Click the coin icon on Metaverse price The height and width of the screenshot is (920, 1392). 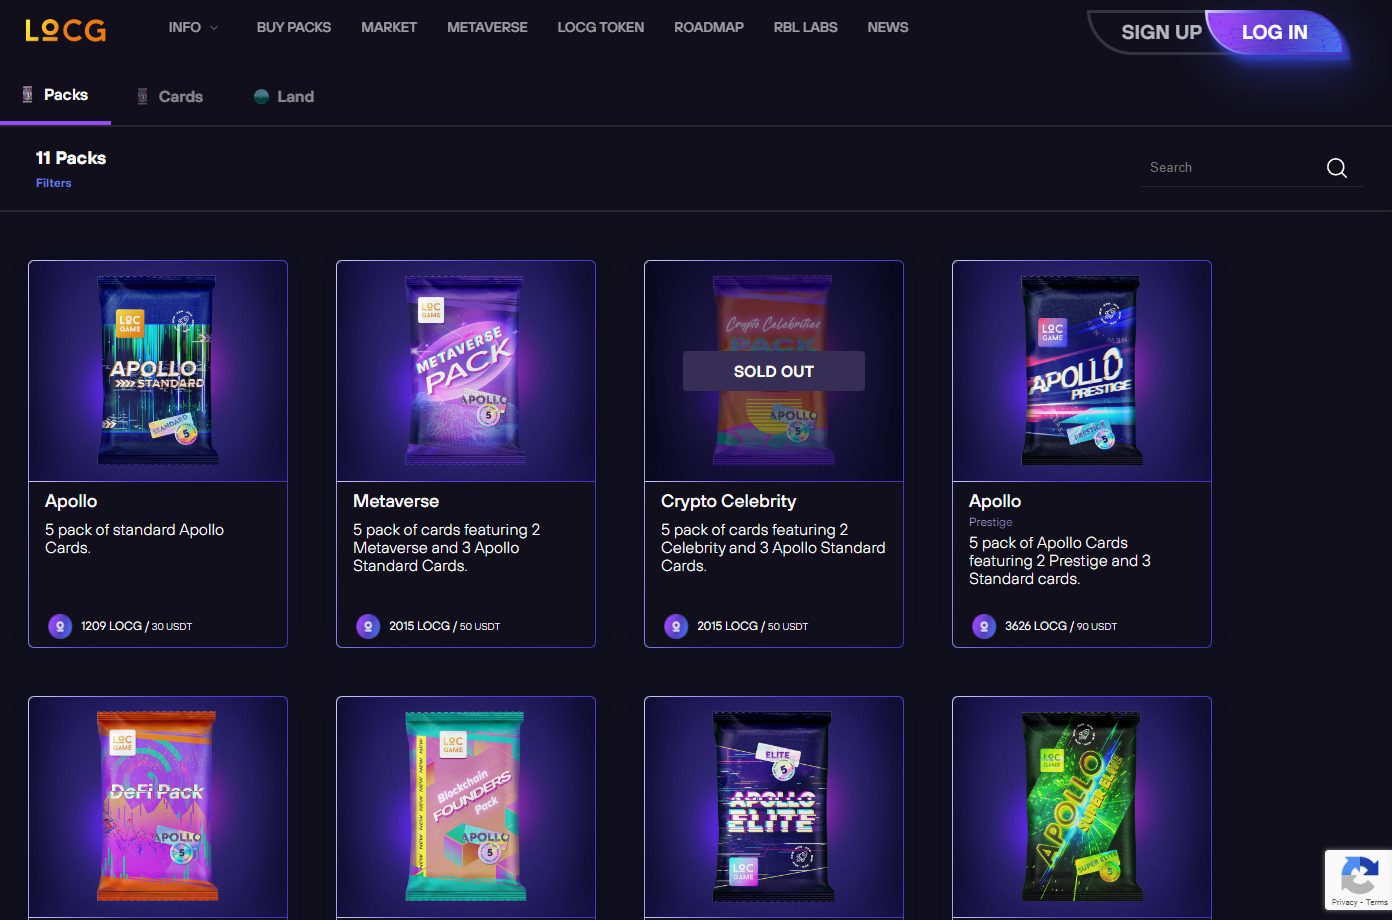(368, 626)
